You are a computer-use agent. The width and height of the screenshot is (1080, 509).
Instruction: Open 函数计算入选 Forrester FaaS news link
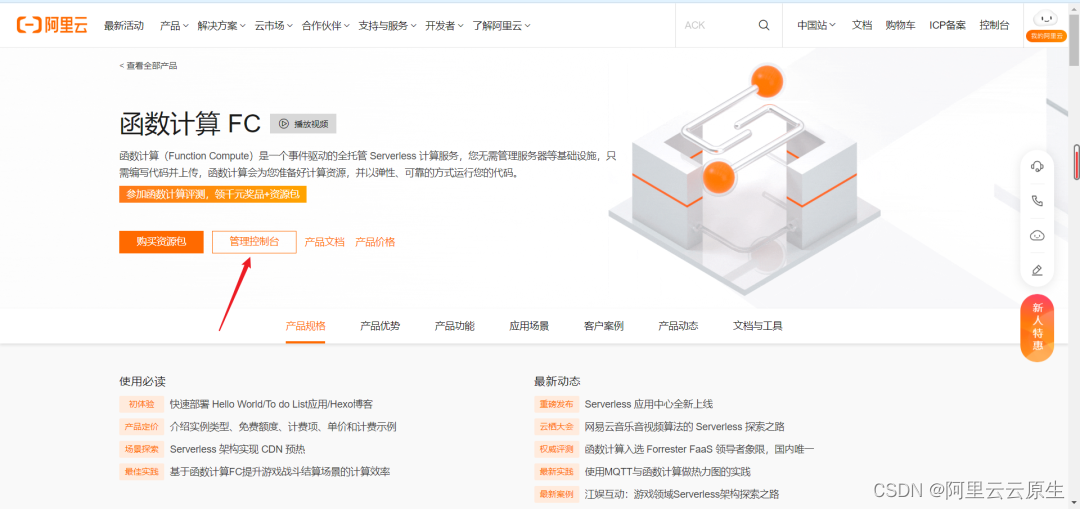[x=699, y=449]
